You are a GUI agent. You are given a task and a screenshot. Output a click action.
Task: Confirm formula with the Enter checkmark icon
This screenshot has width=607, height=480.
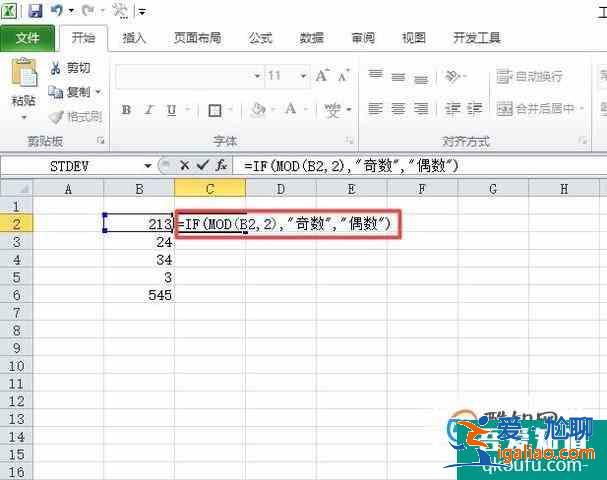coord(203,165)
